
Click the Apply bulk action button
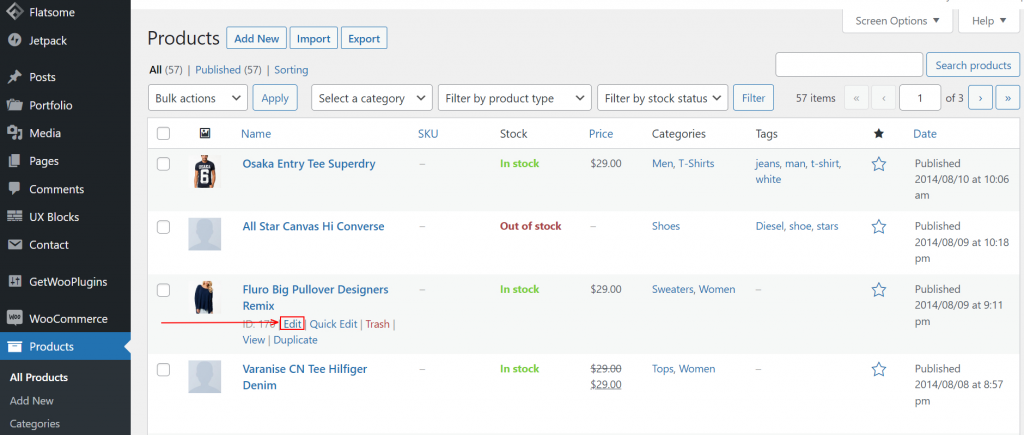tap(275, 98)
